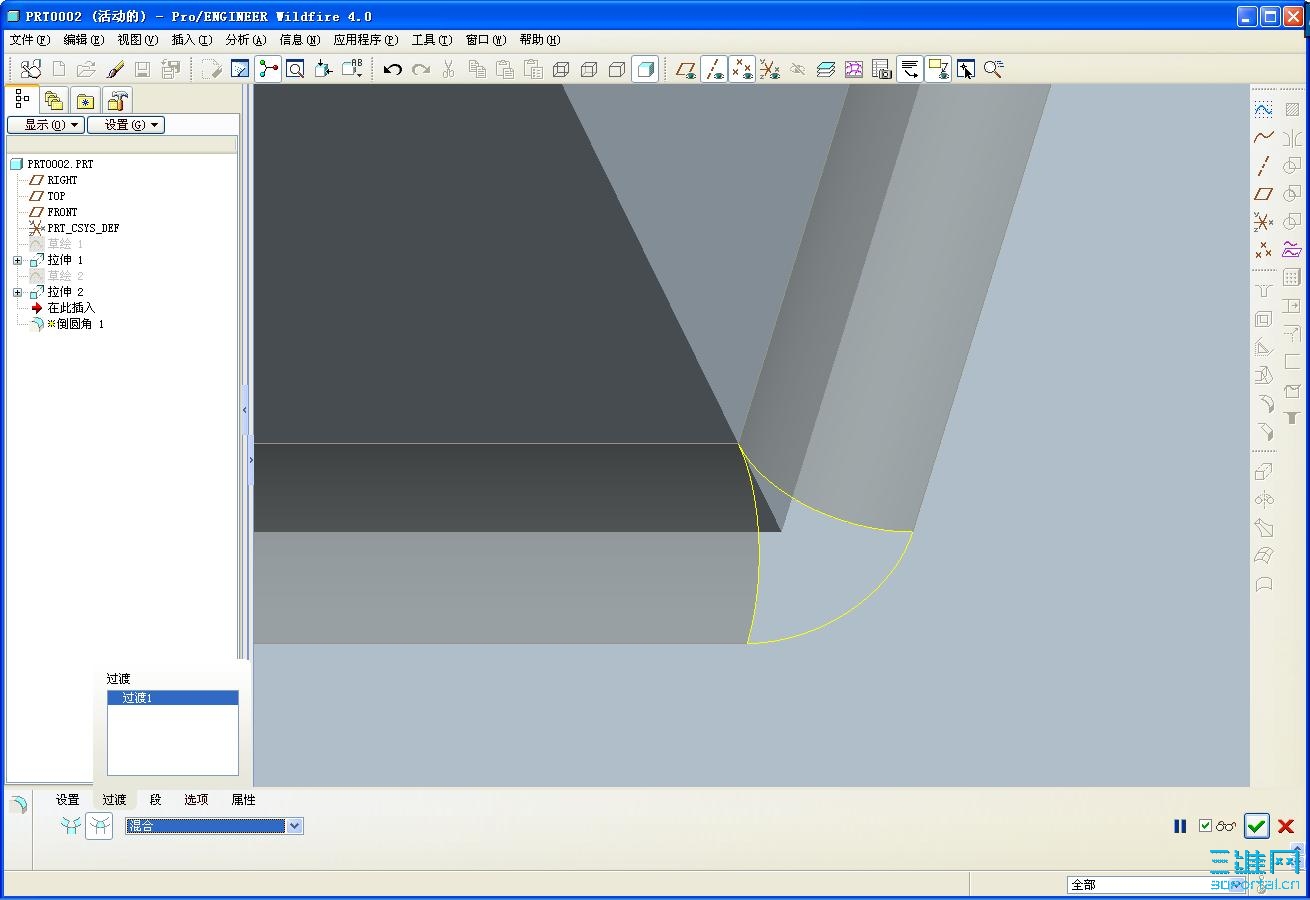
Task: Open the favorites tab icon
Action: point(85,100)
